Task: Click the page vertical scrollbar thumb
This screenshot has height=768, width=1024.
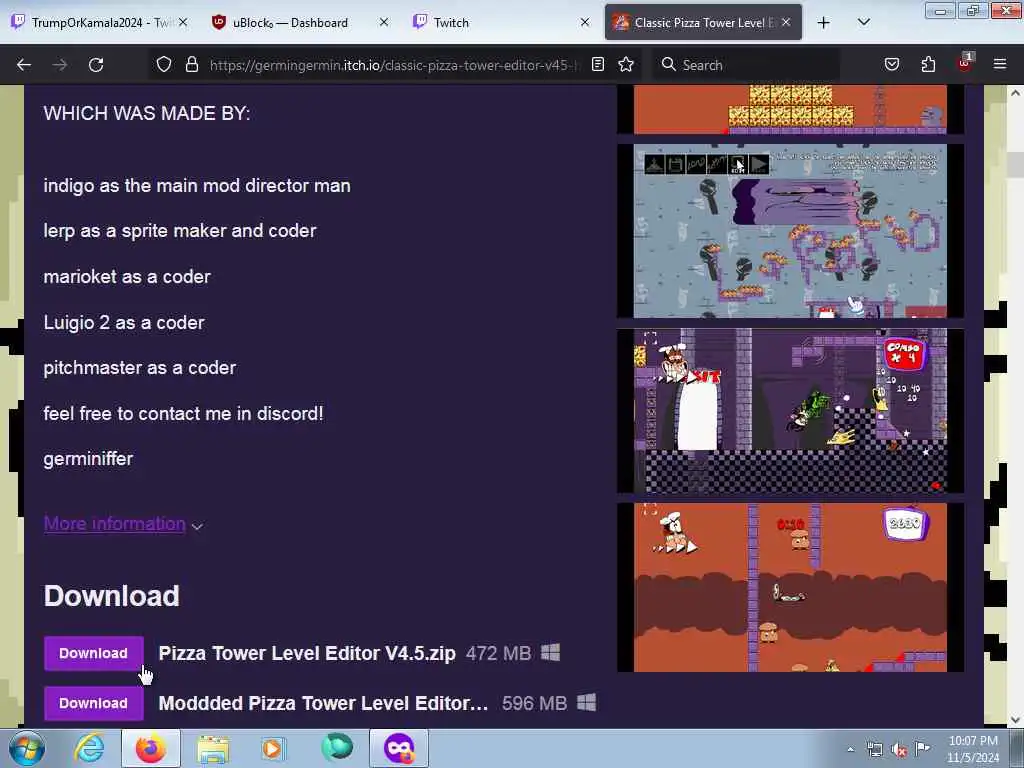Action: (x=1015, y=163)
